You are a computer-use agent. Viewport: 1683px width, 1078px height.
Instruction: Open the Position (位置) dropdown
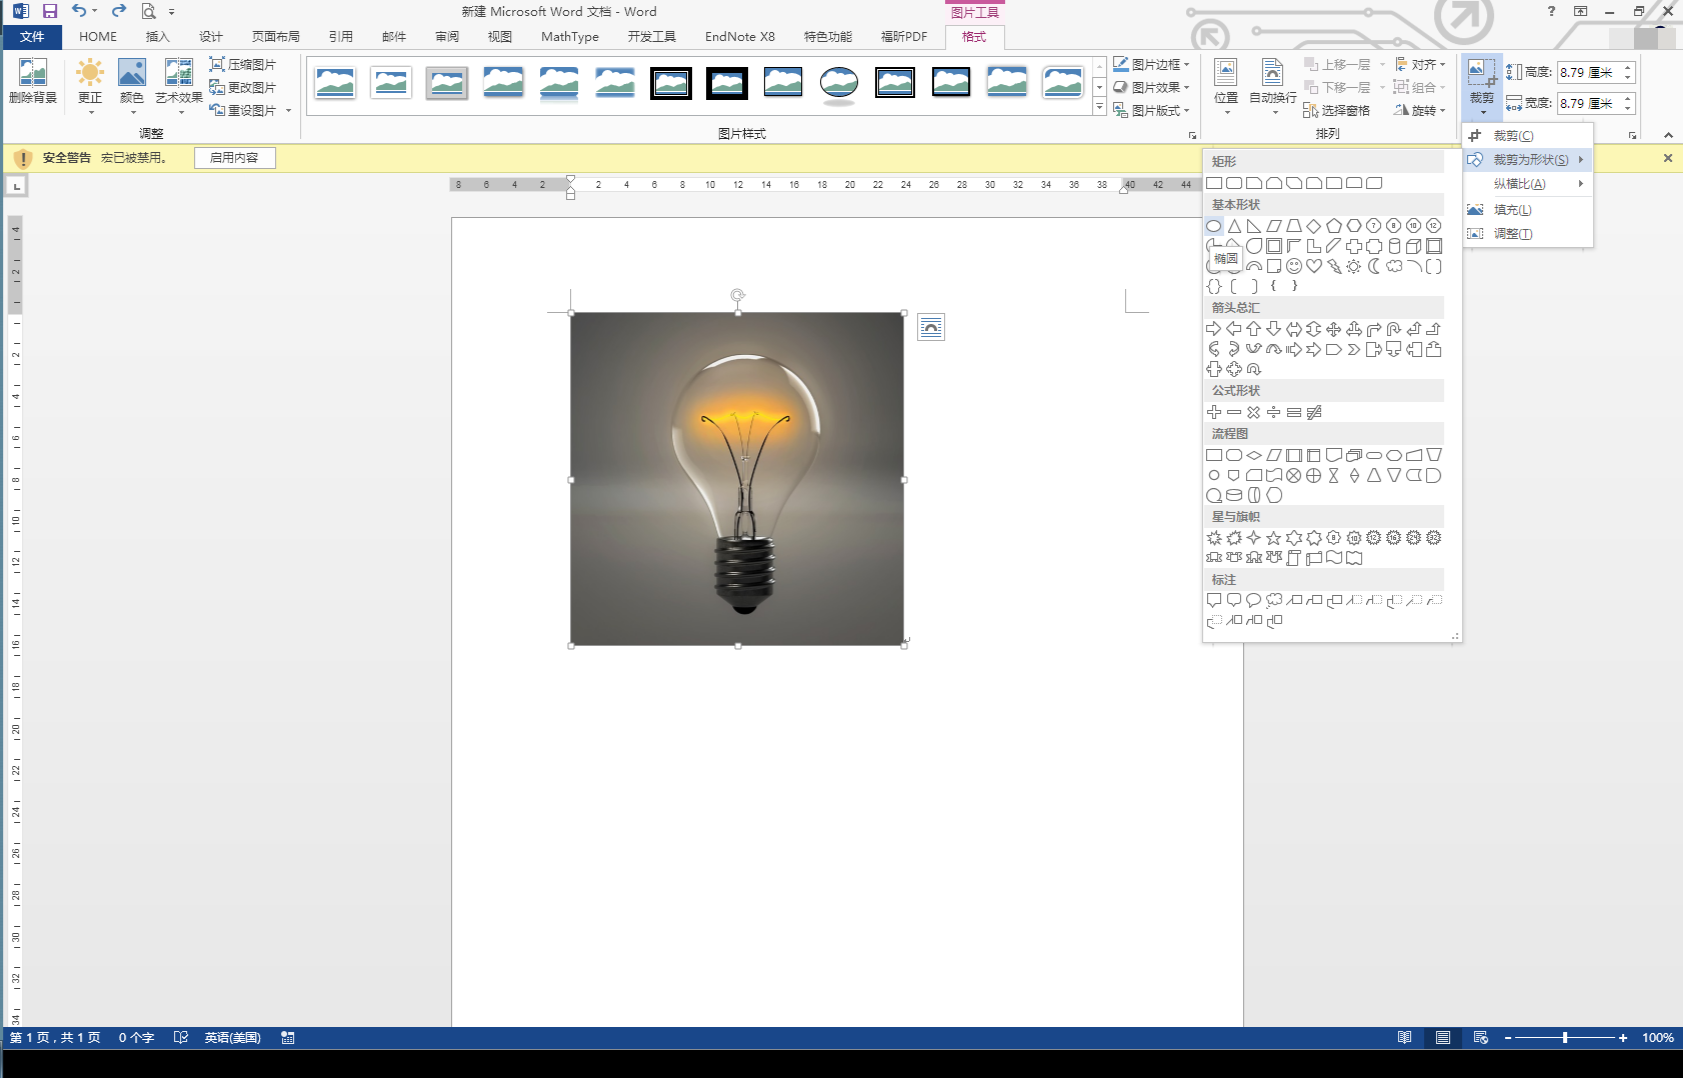click(1226, 86)
